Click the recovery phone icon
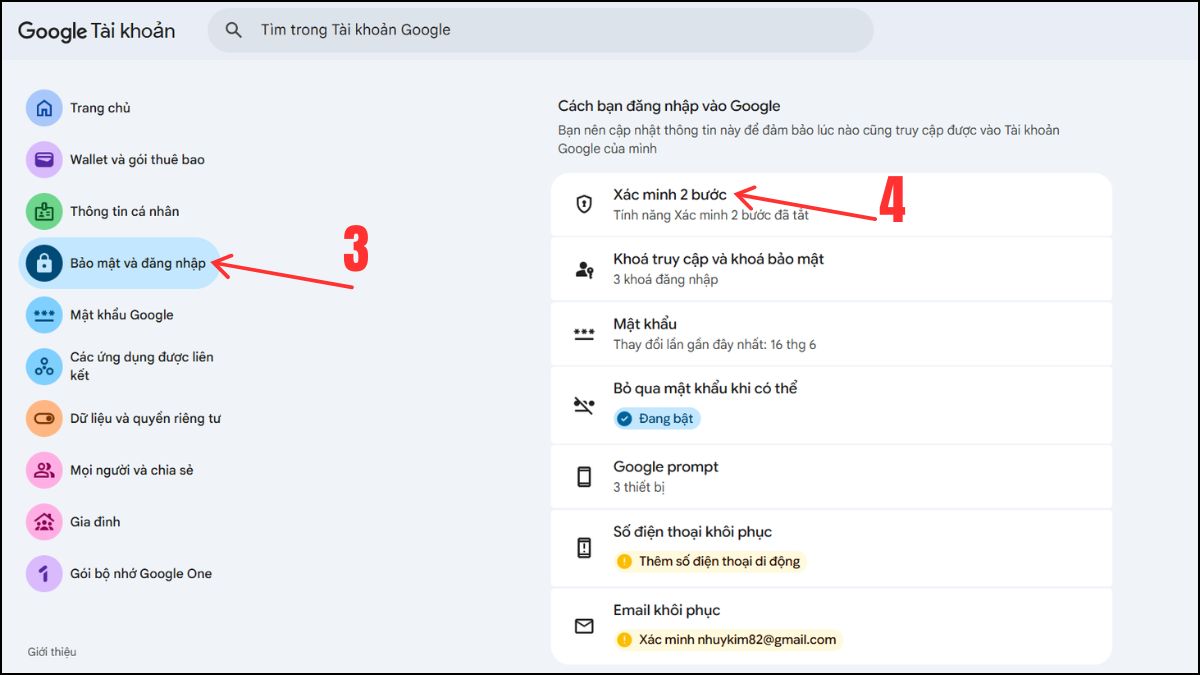Image resolution: width=1200 pixels, height=675 pixels. coord(584,548)
